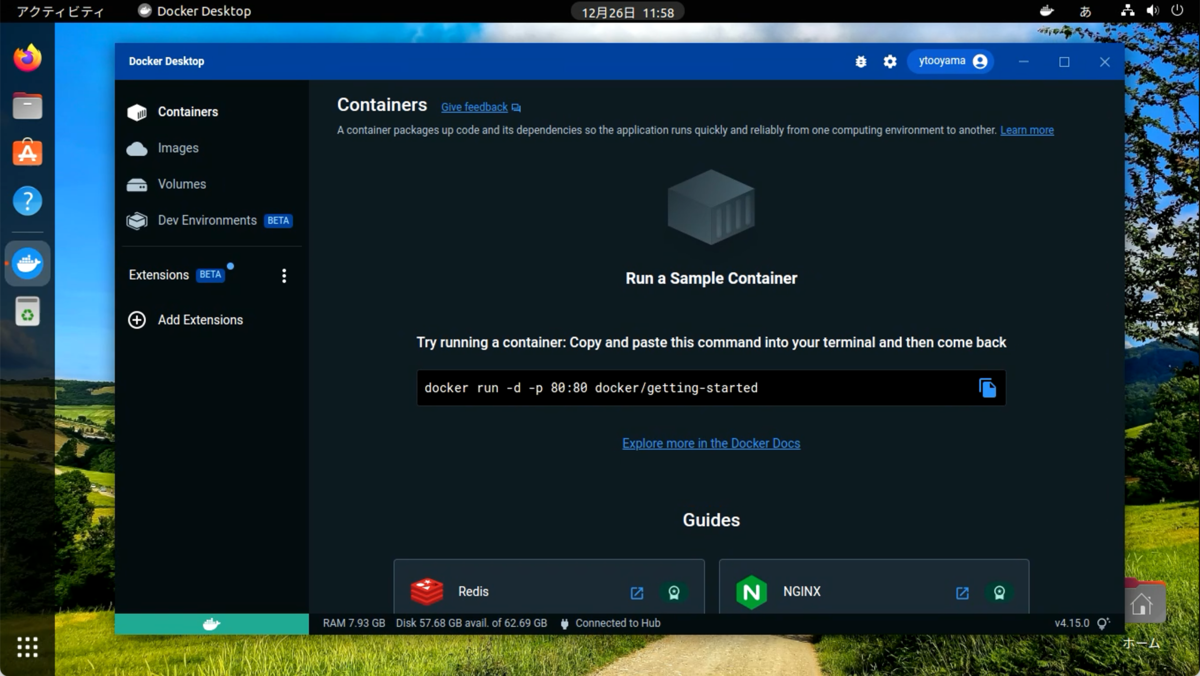
Task: Click Docker Desktop icon in the dock
Action: (27, 264)
